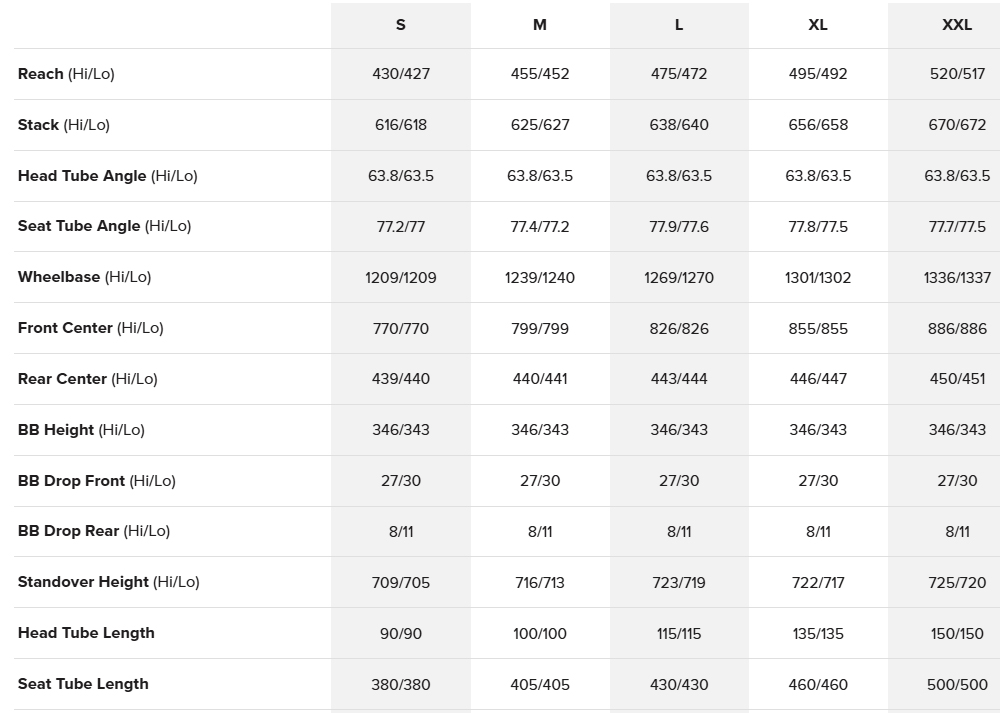Click the Rear Center row label
This screenshot has width=1000, height=713.
click(88, 379)
